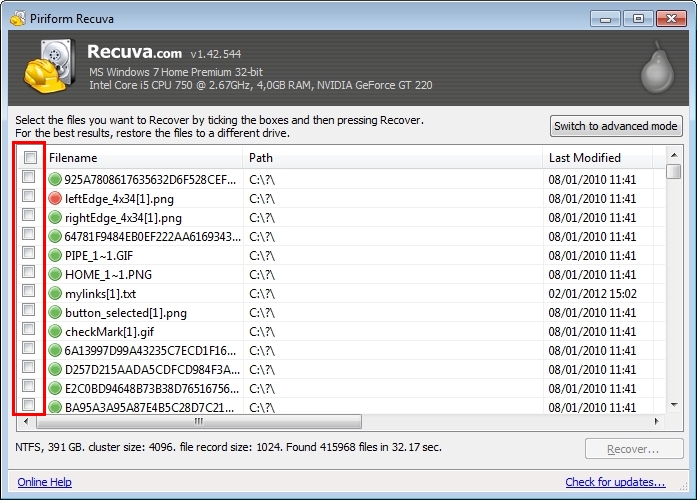Click file name E2C0BD94648B73B38D76516756

pyautogui.click(x=152, y=389)
